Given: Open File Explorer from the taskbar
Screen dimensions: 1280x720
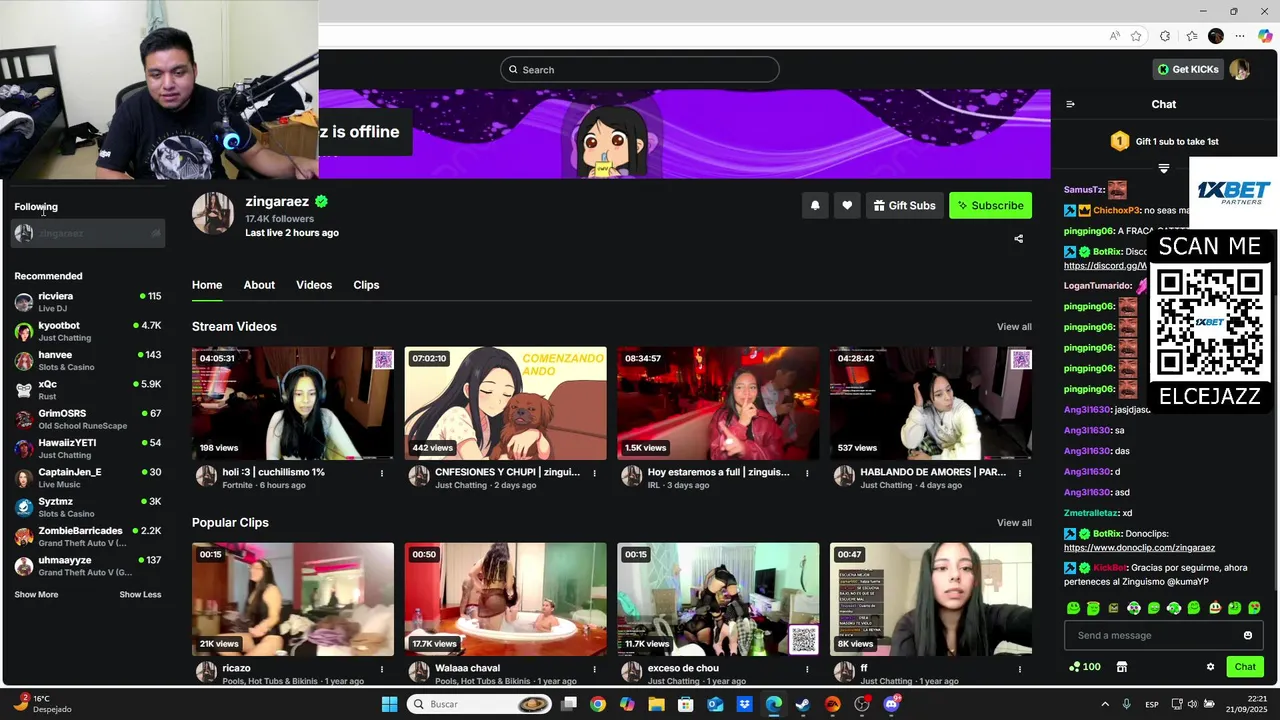Looking at the screenshot, I should point(656,704).
